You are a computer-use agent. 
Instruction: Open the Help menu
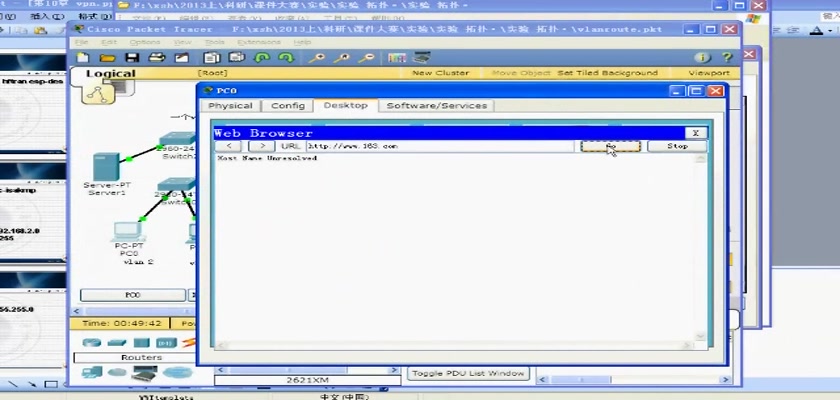302,42
